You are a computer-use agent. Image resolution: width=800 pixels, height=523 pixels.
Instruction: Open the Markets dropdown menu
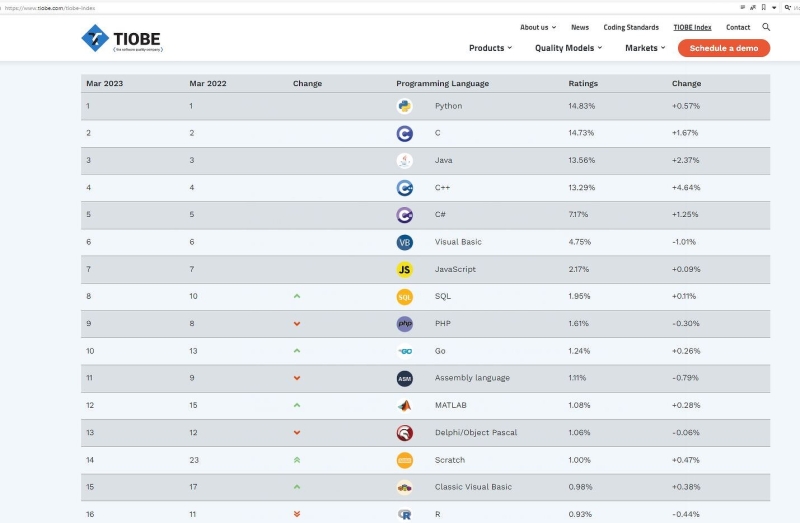tap(645, 48)
